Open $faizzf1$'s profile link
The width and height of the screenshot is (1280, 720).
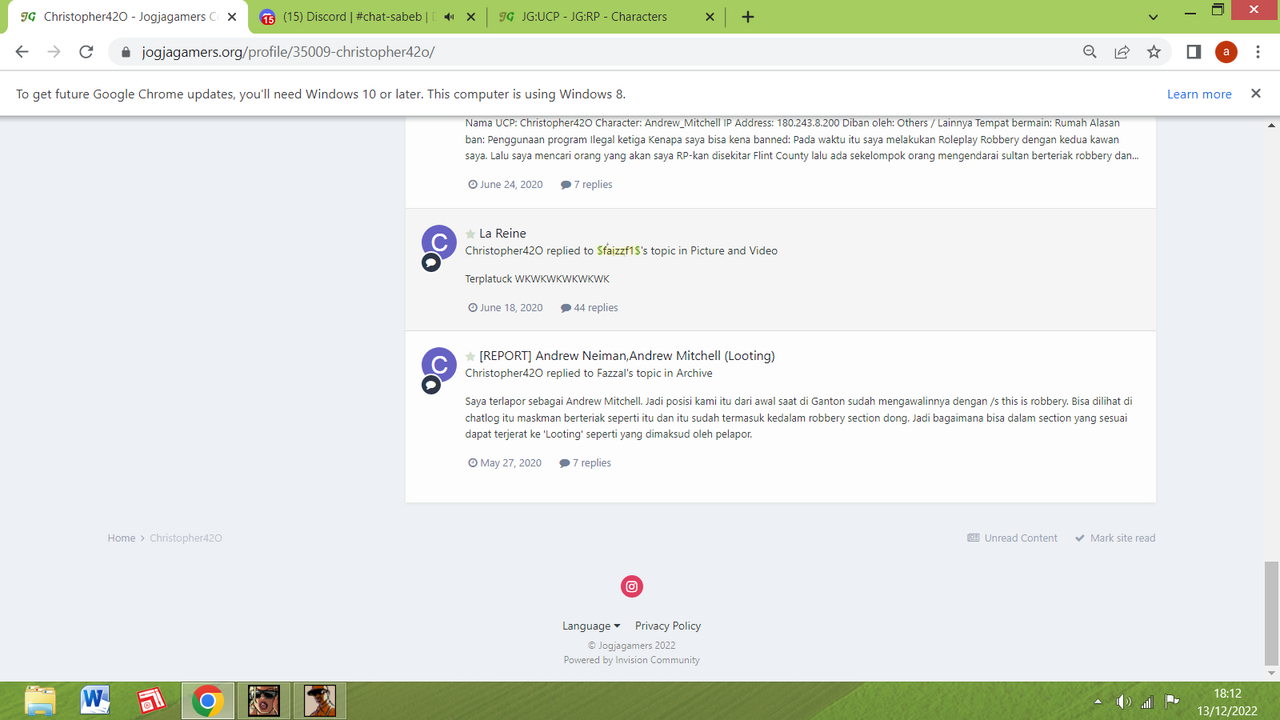619,251
